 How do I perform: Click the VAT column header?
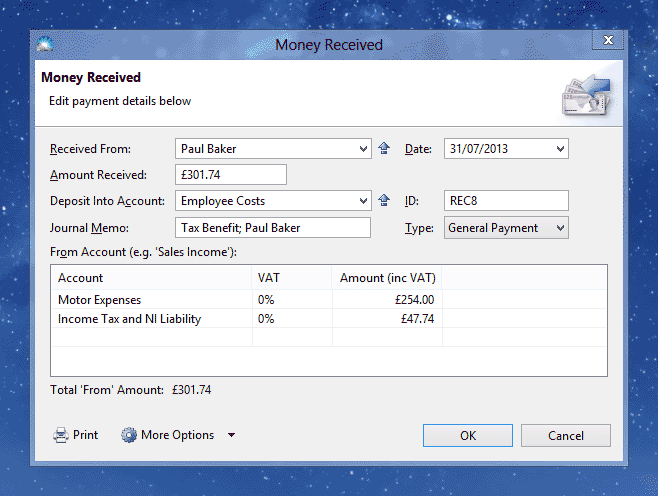click(292, 278)
